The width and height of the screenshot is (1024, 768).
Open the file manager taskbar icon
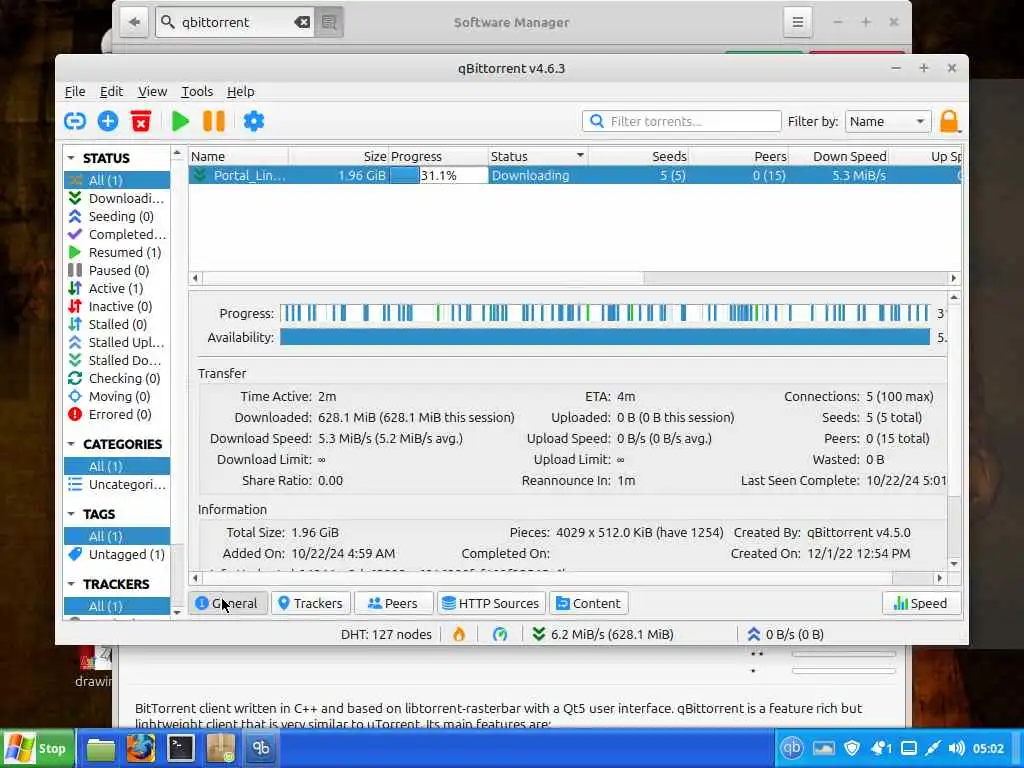tap(101, 750)
